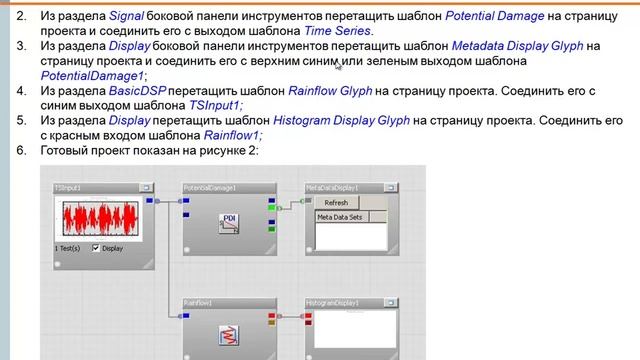This screenshot has height=360, width=640.
Task: Select the bright red input port of HistogramDisplay1
Action: tap(309, 316)
